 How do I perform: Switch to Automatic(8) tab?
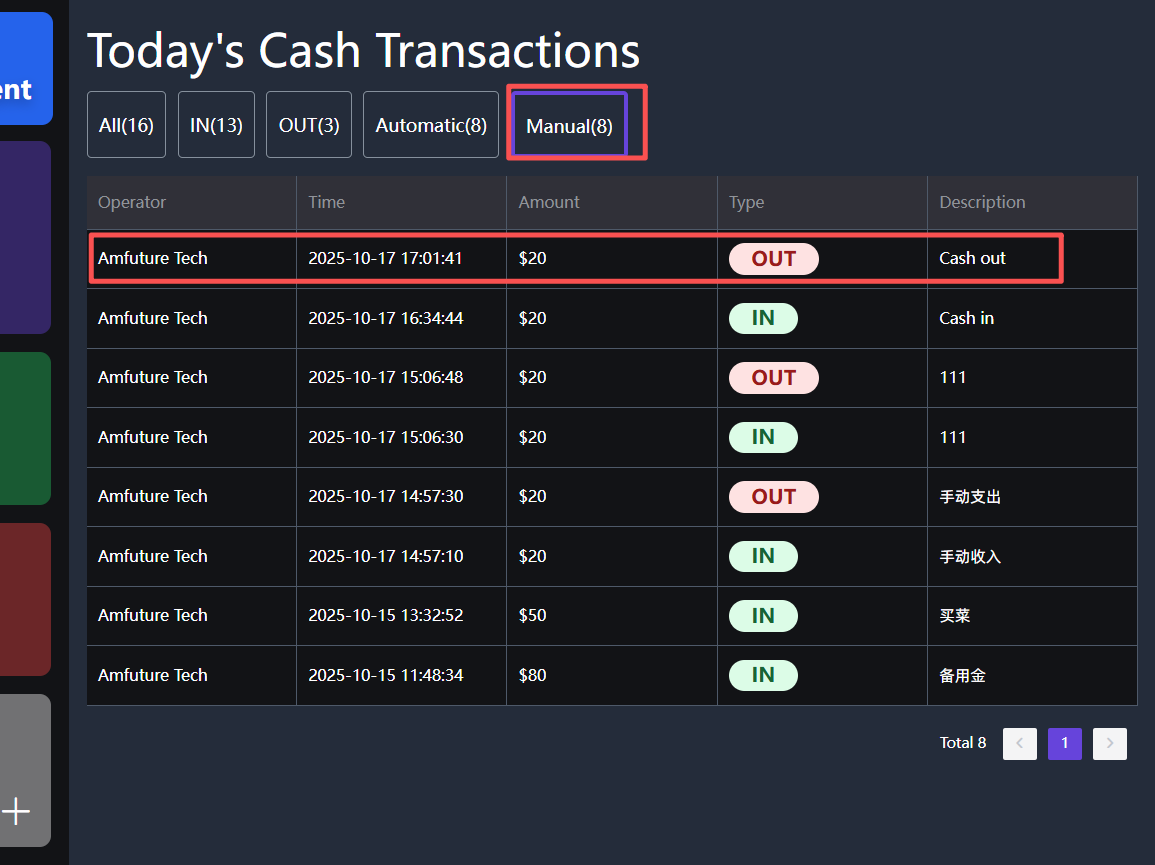tap(430, 125)
